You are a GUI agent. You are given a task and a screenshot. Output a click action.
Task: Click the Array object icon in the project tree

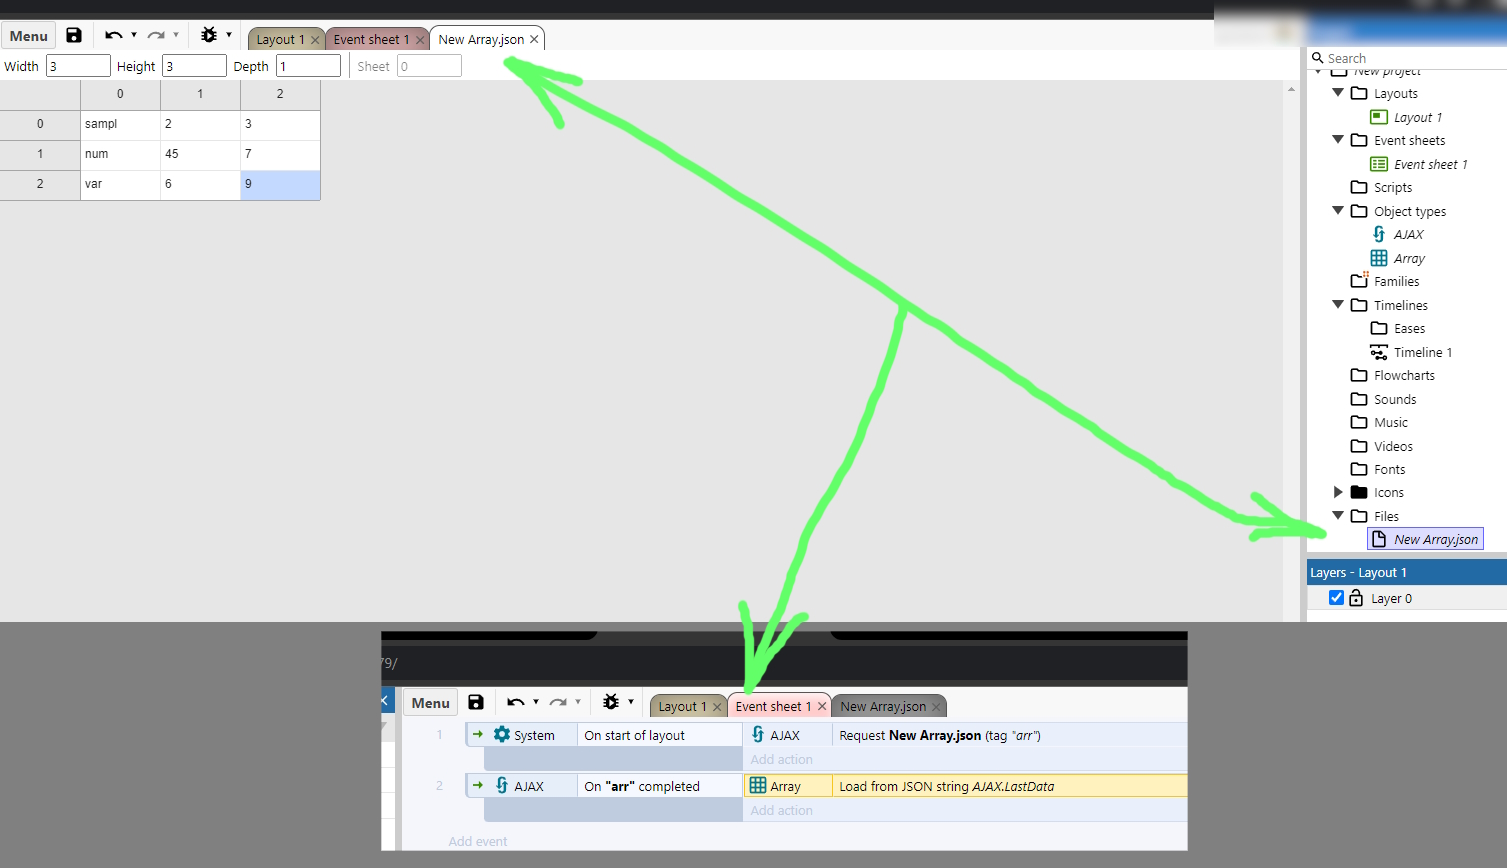pos(1379,258)
